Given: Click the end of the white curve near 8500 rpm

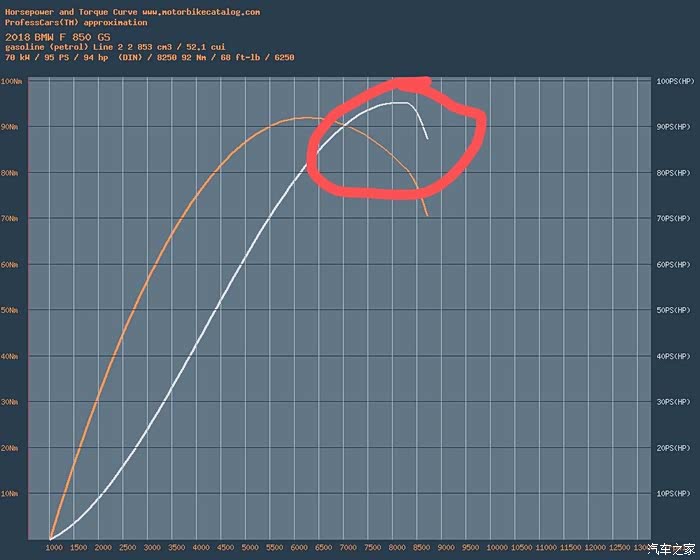Looking at the screenshot, I should 428,138.
